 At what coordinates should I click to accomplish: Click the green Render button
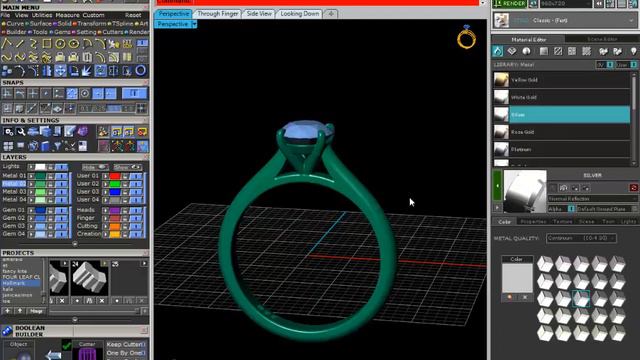[510, 4]
